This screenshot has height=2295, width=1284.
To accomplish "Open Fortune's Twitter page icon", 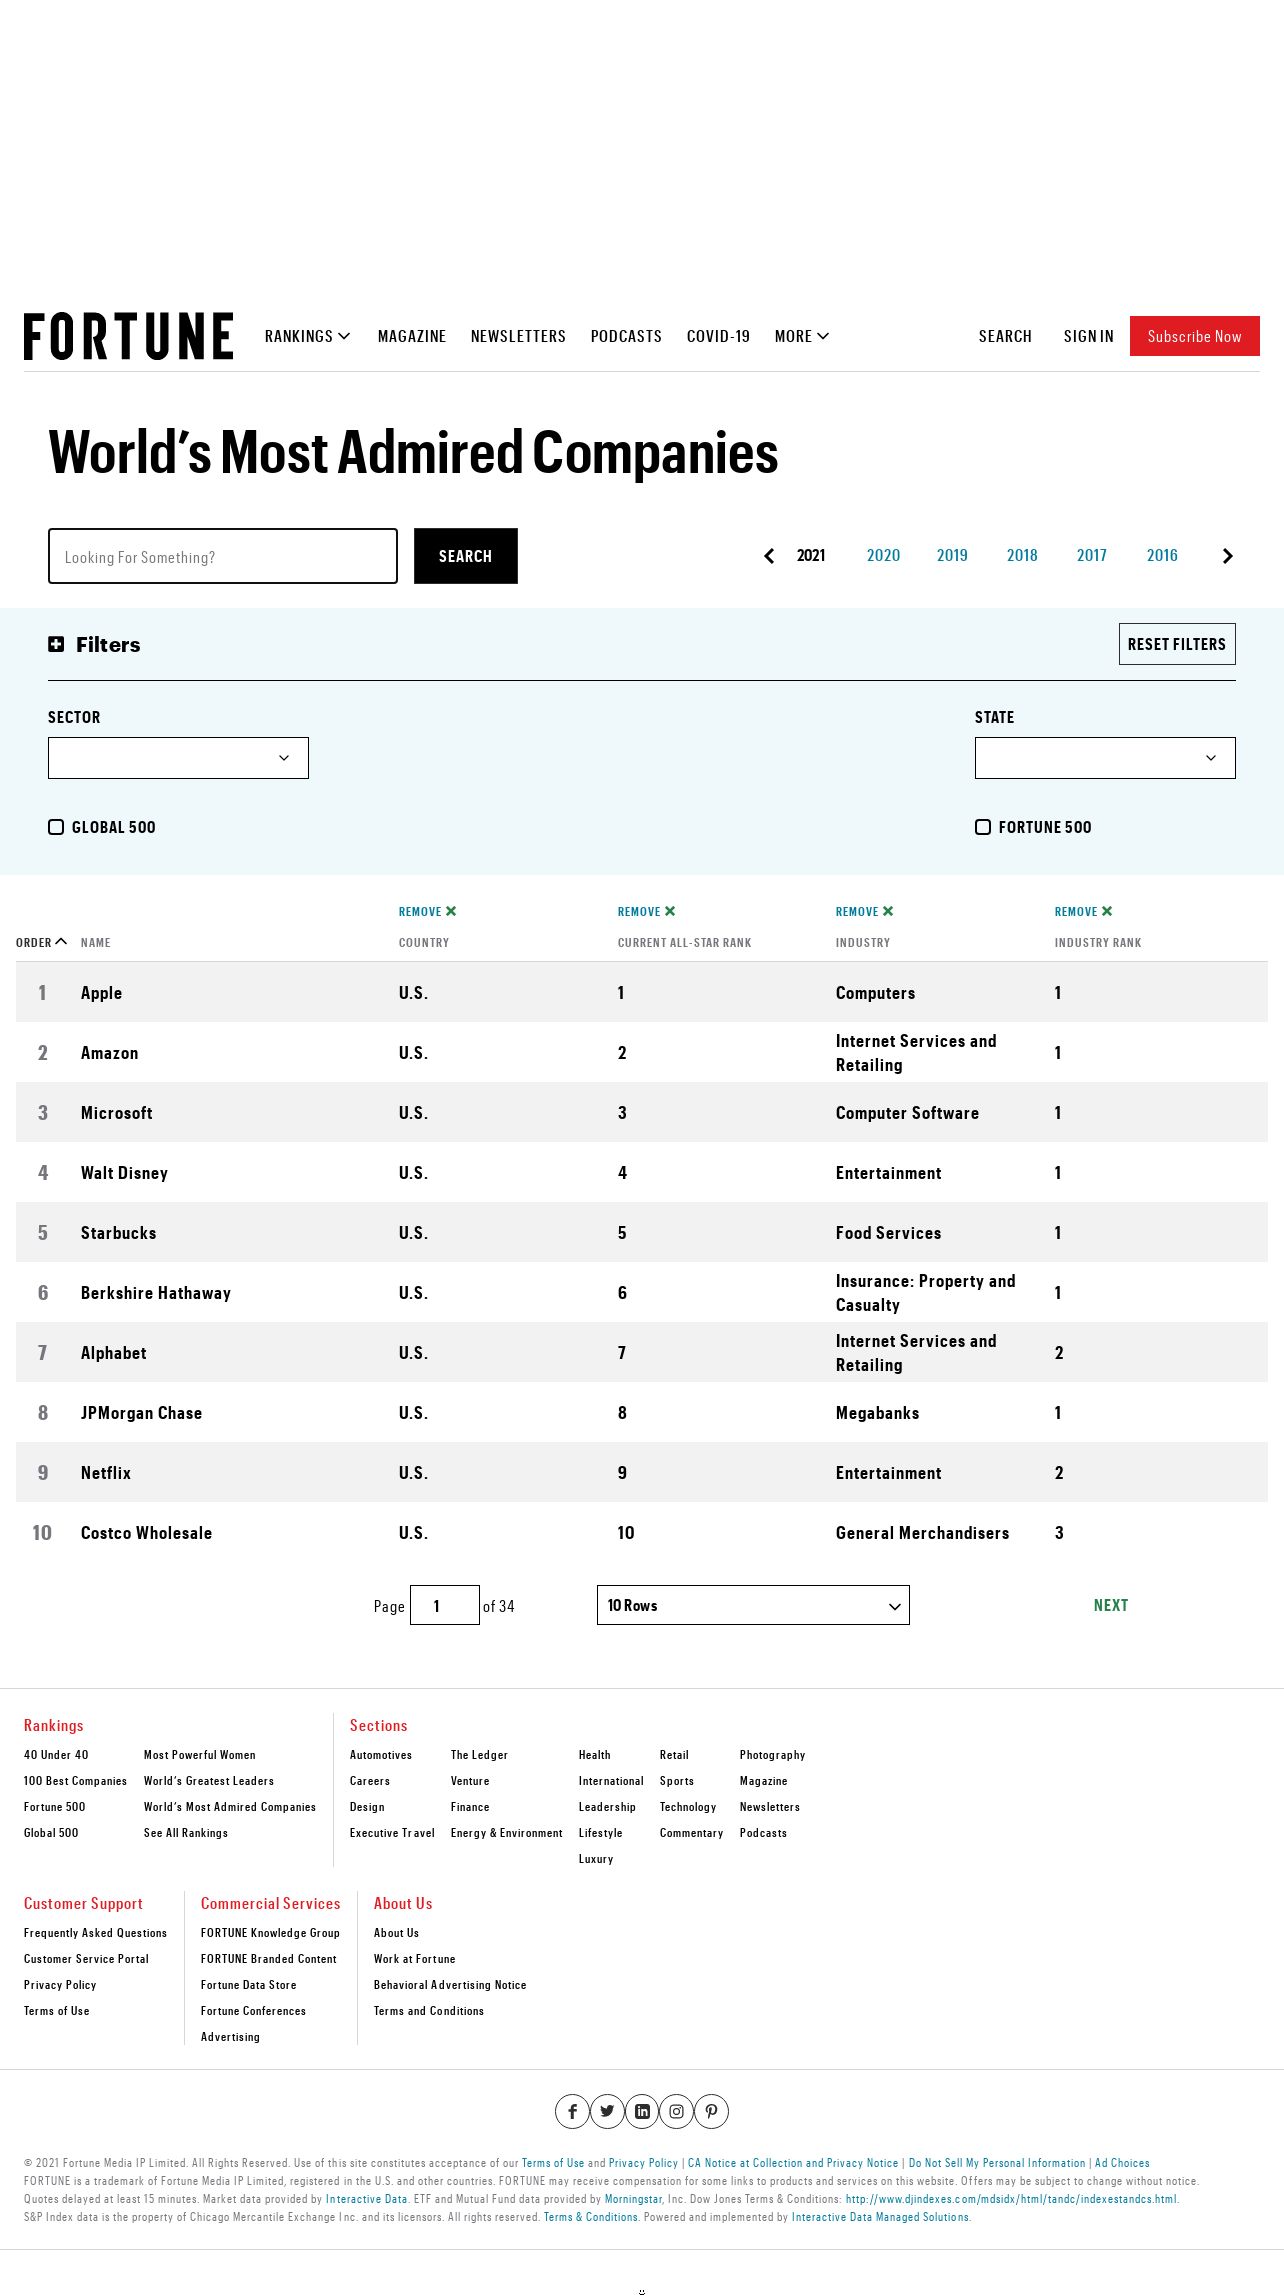I will [x=607, y=2111].
